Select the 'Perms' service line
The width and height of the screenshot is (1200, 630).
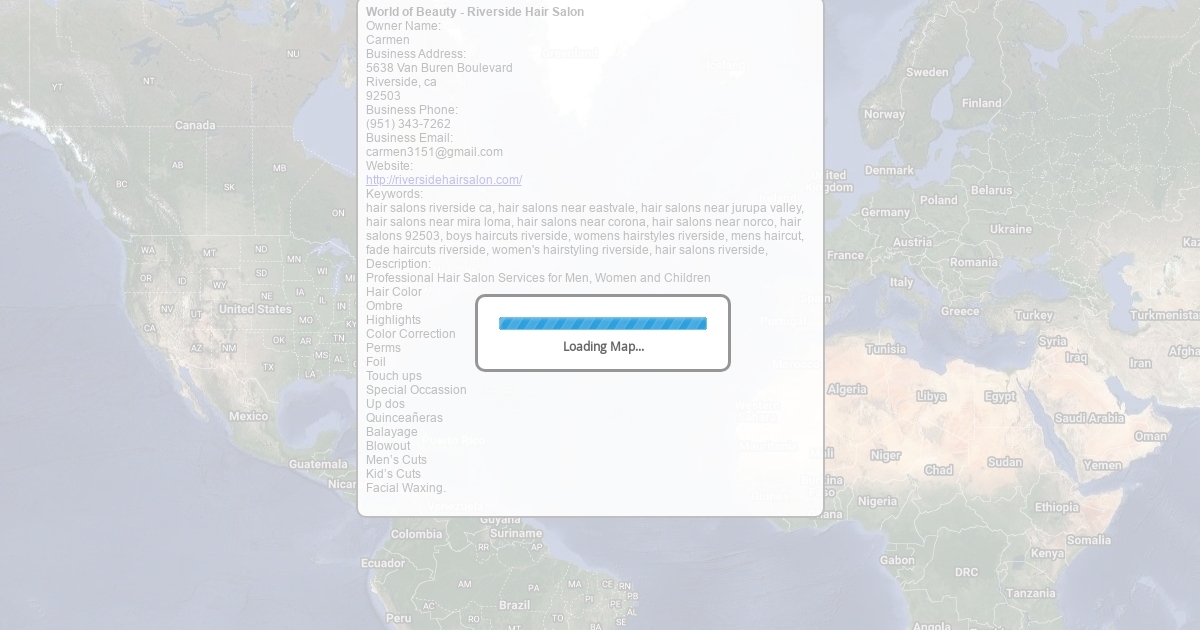(x=383, y=348)
